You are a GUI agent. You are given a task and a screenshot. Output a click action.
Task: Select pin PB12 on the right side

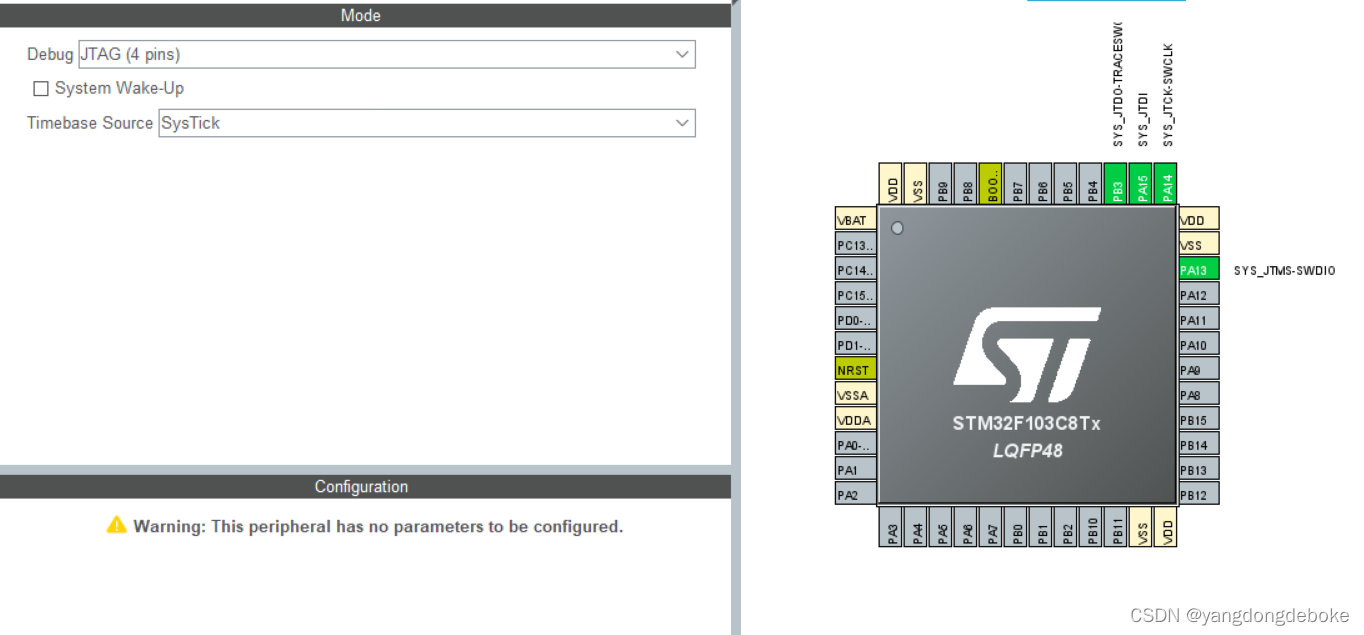click(1196, 494)
